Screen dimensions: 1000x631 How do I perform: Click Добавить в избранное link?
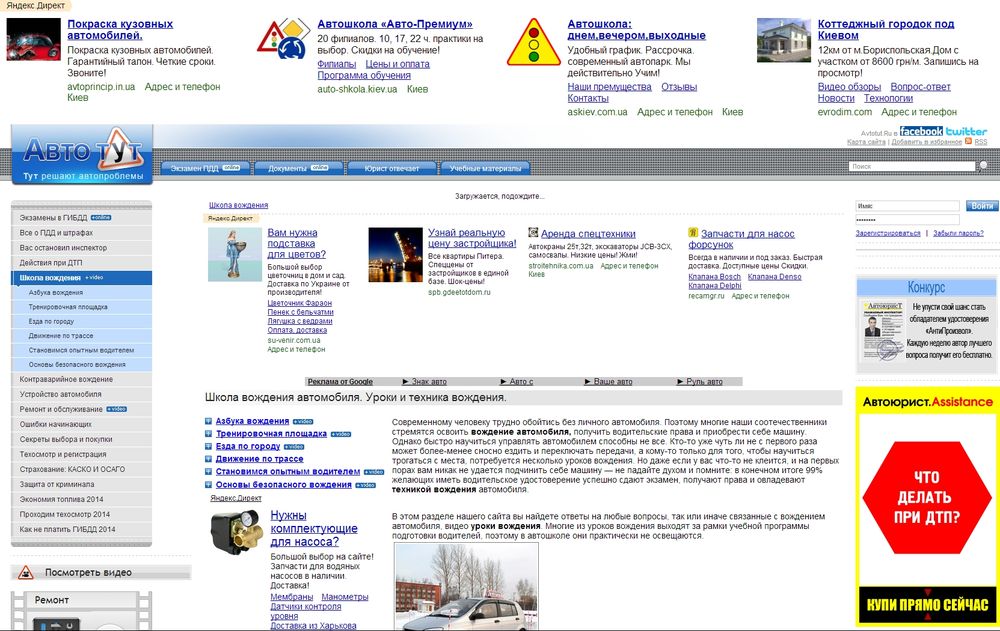coord(926,142)
